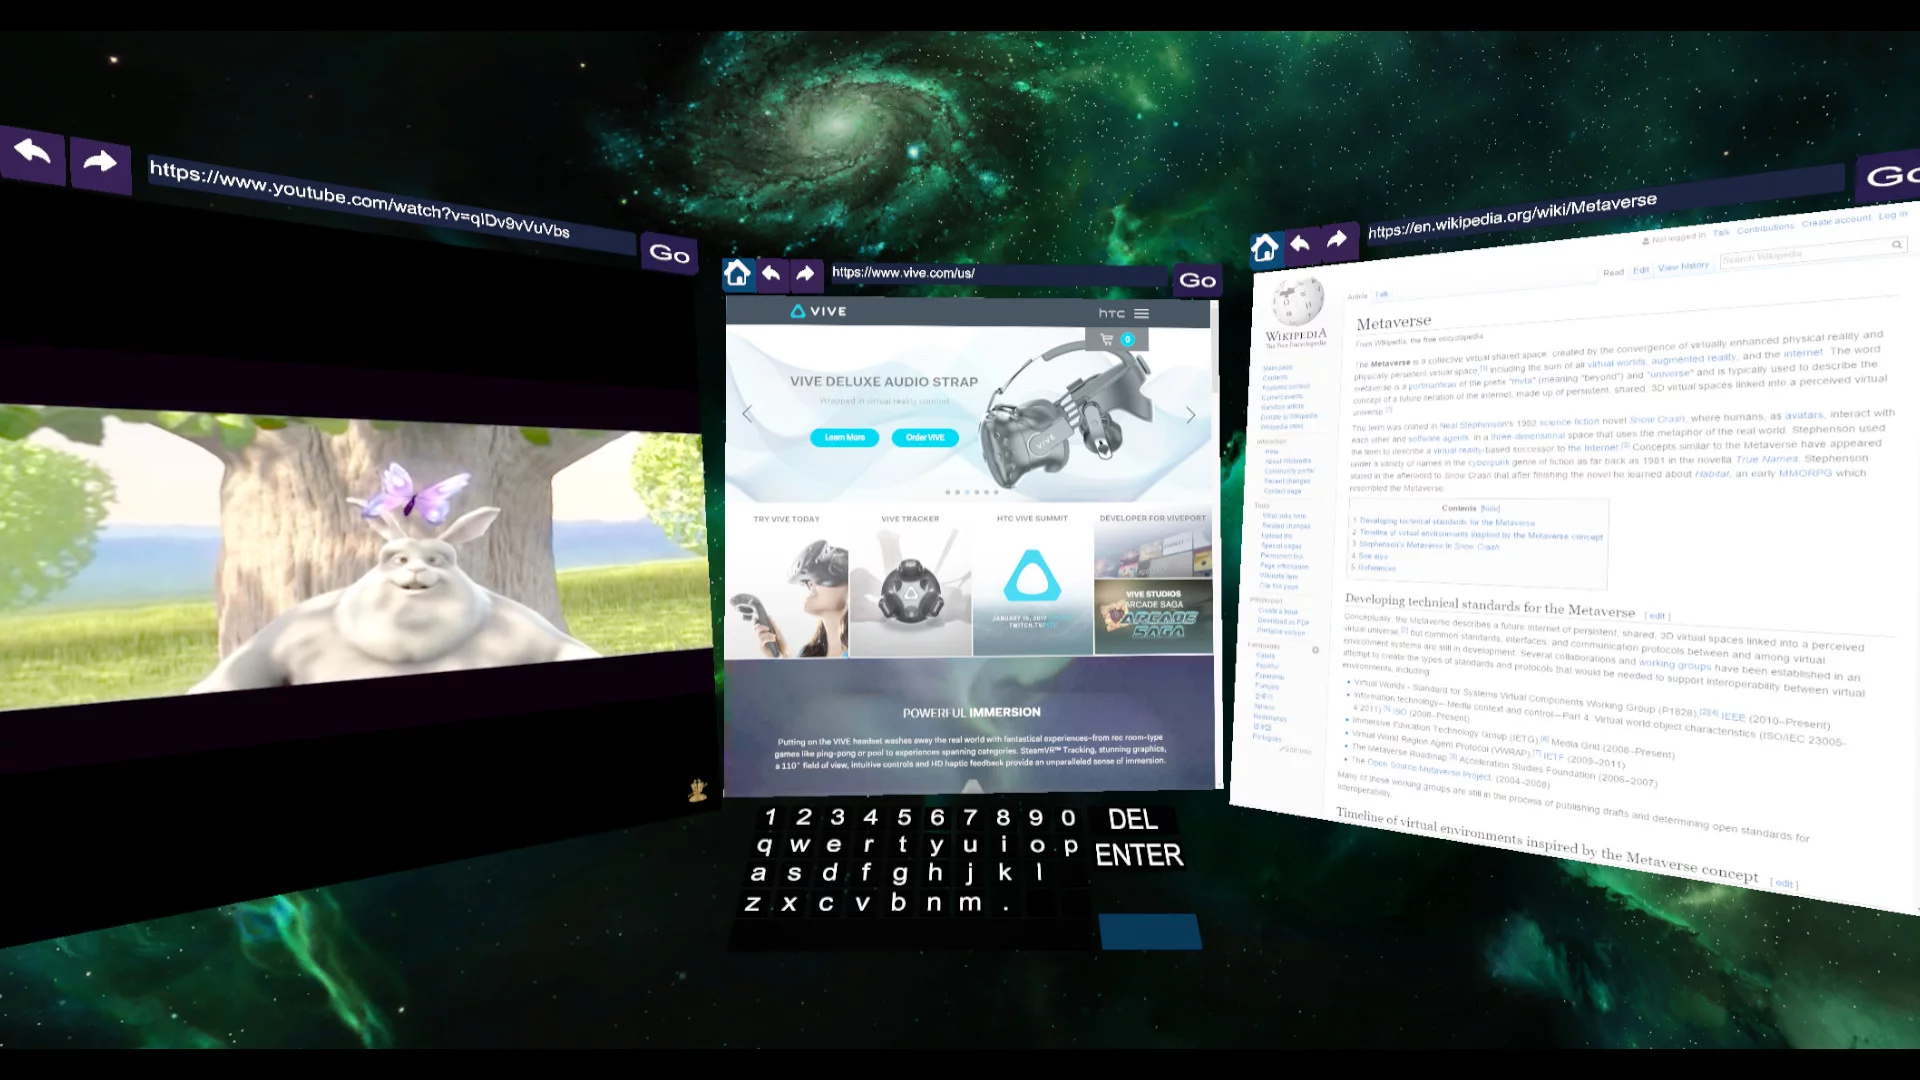The width and height of the screenshot is (1920, 1080).
Task: Click the back arrow on the YouTube panel
Action: [32, 153]
